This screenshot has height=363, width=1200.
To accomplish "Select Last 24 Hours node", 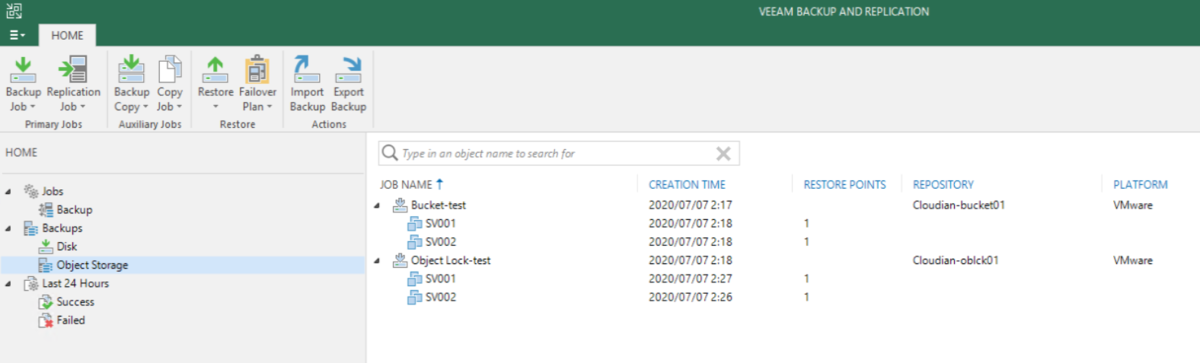I will coord(75,283).
